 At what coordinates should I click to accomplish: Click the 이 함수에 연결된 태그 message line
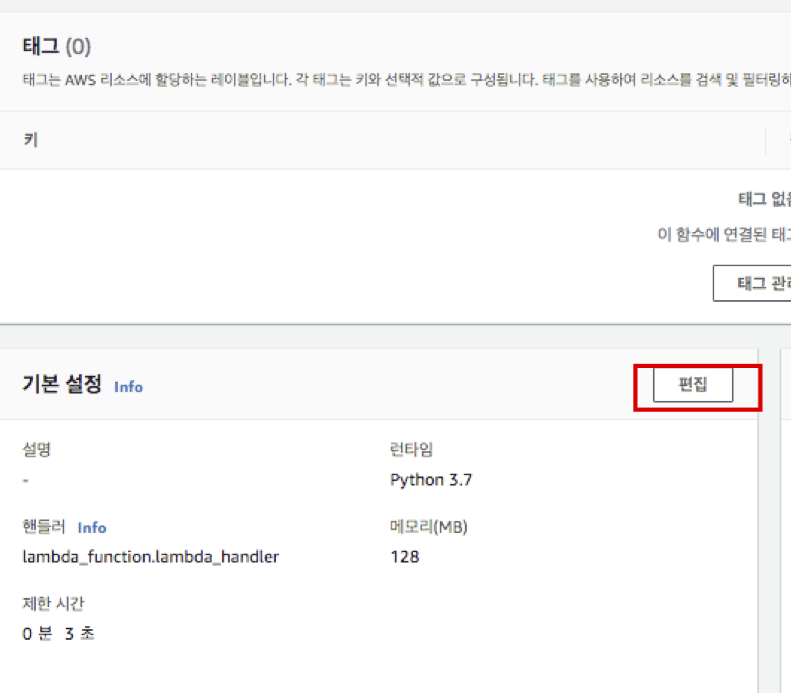click(x=722, y=235)
